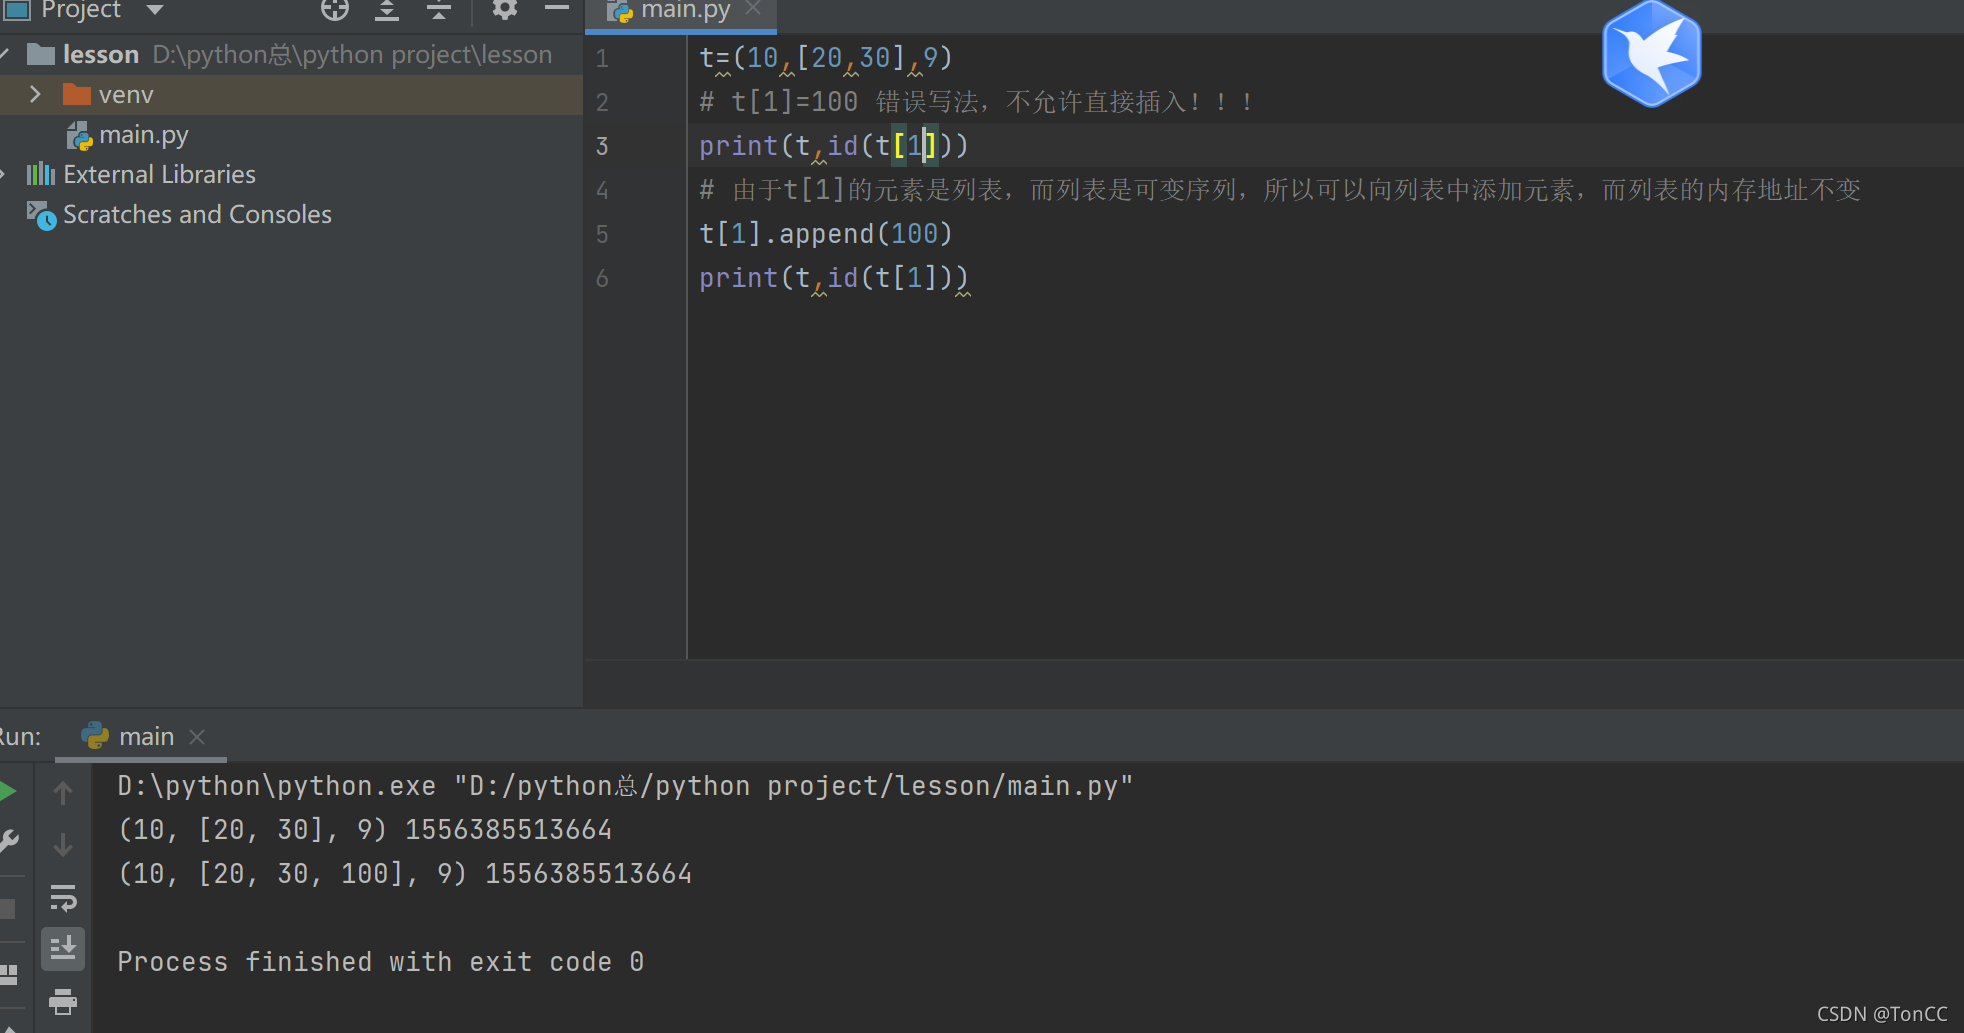Expand the venv folder

(x=36, y=94)
